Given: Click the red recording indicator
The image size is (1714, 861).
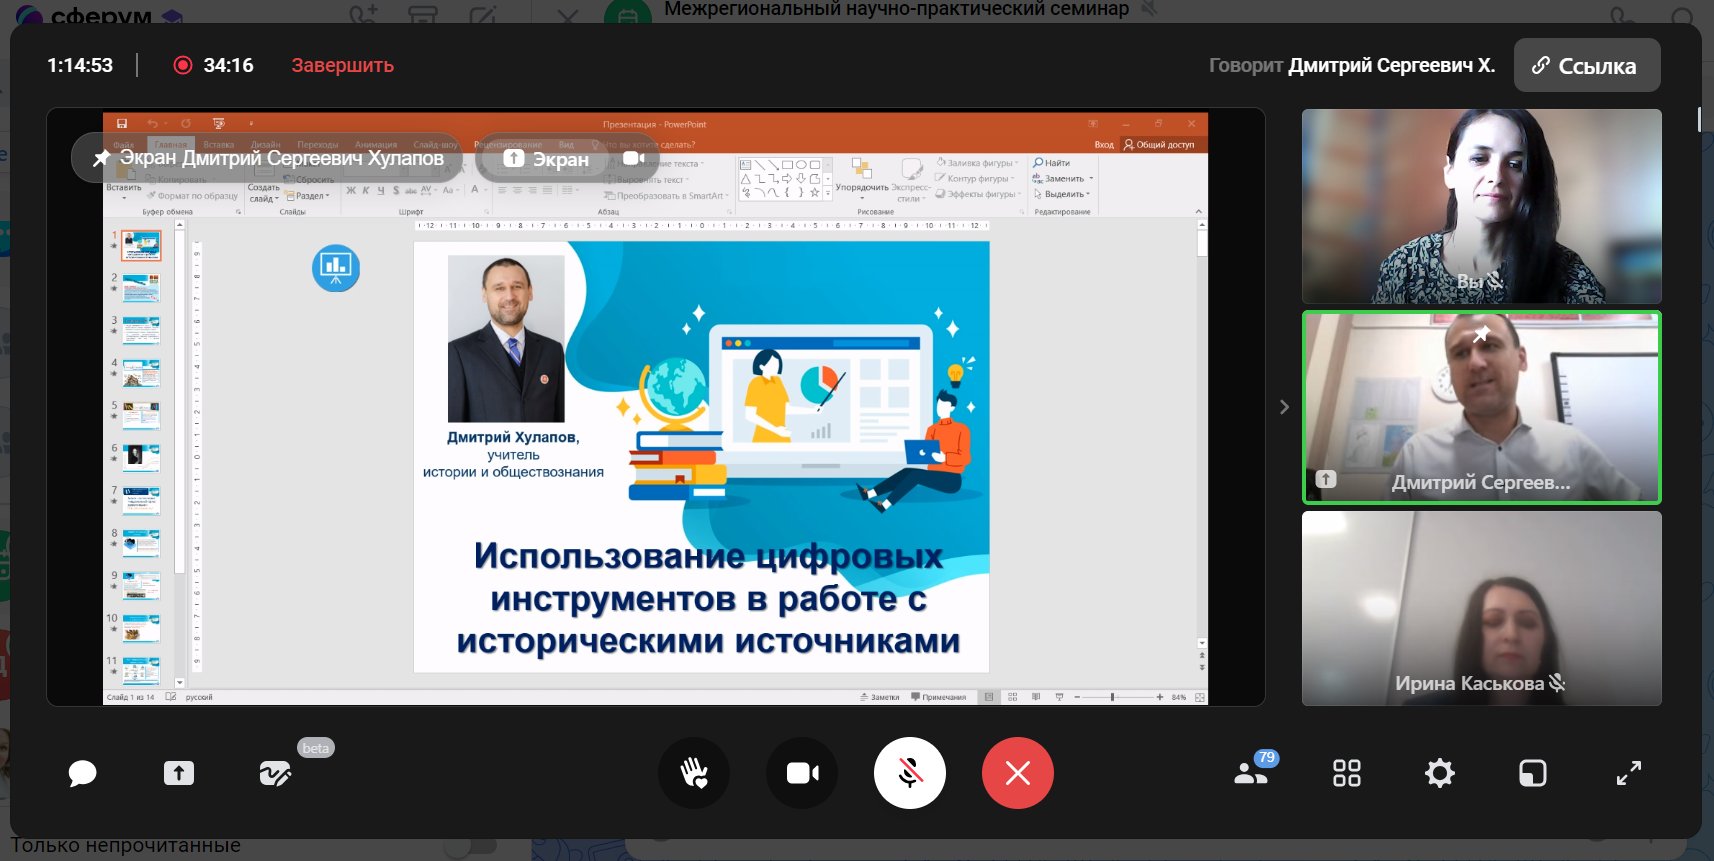Looking at the screenshot, I should pos(183,65).
